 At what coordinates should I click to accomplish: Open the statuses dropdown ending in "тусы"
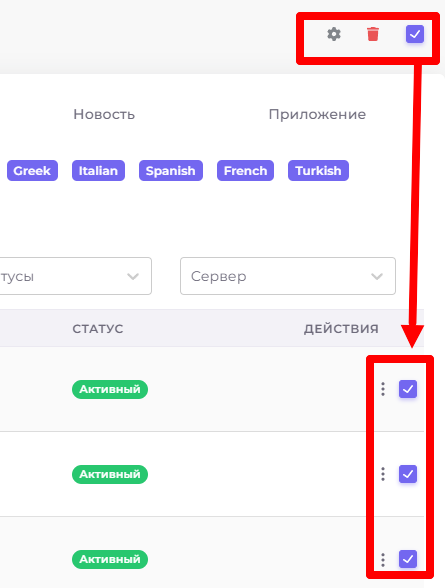[75, 276]
